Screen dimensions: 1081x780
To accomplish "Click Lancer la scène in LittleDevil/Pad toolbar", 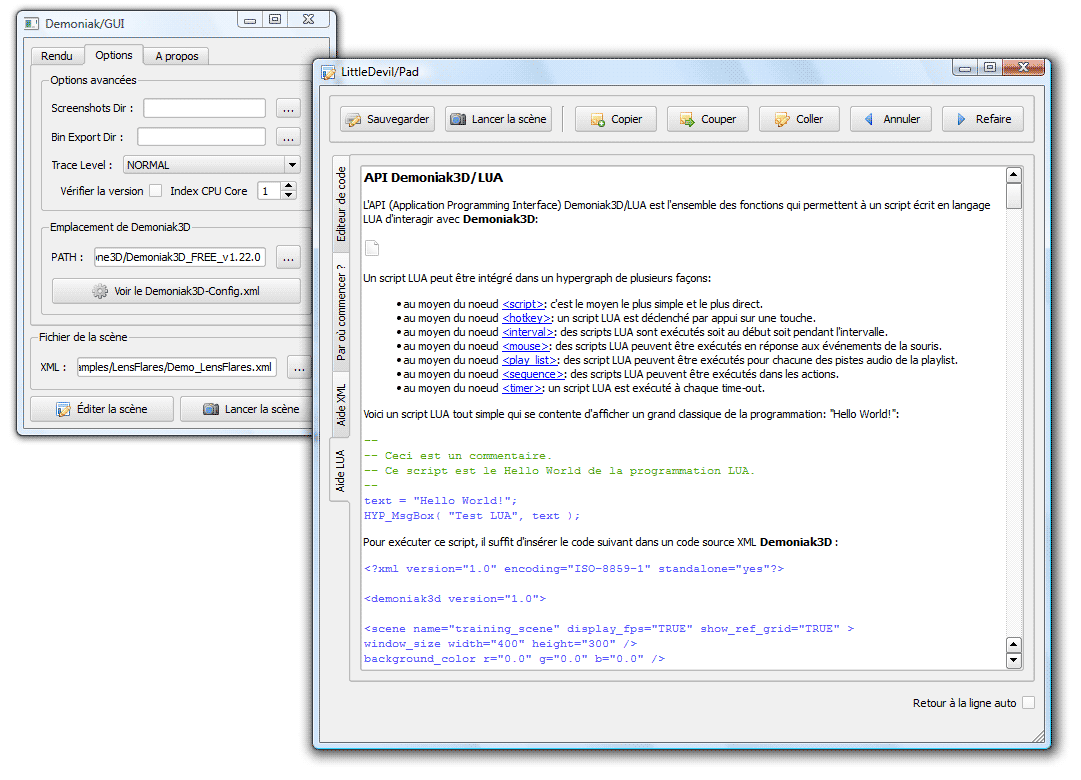I will (498, 119).
